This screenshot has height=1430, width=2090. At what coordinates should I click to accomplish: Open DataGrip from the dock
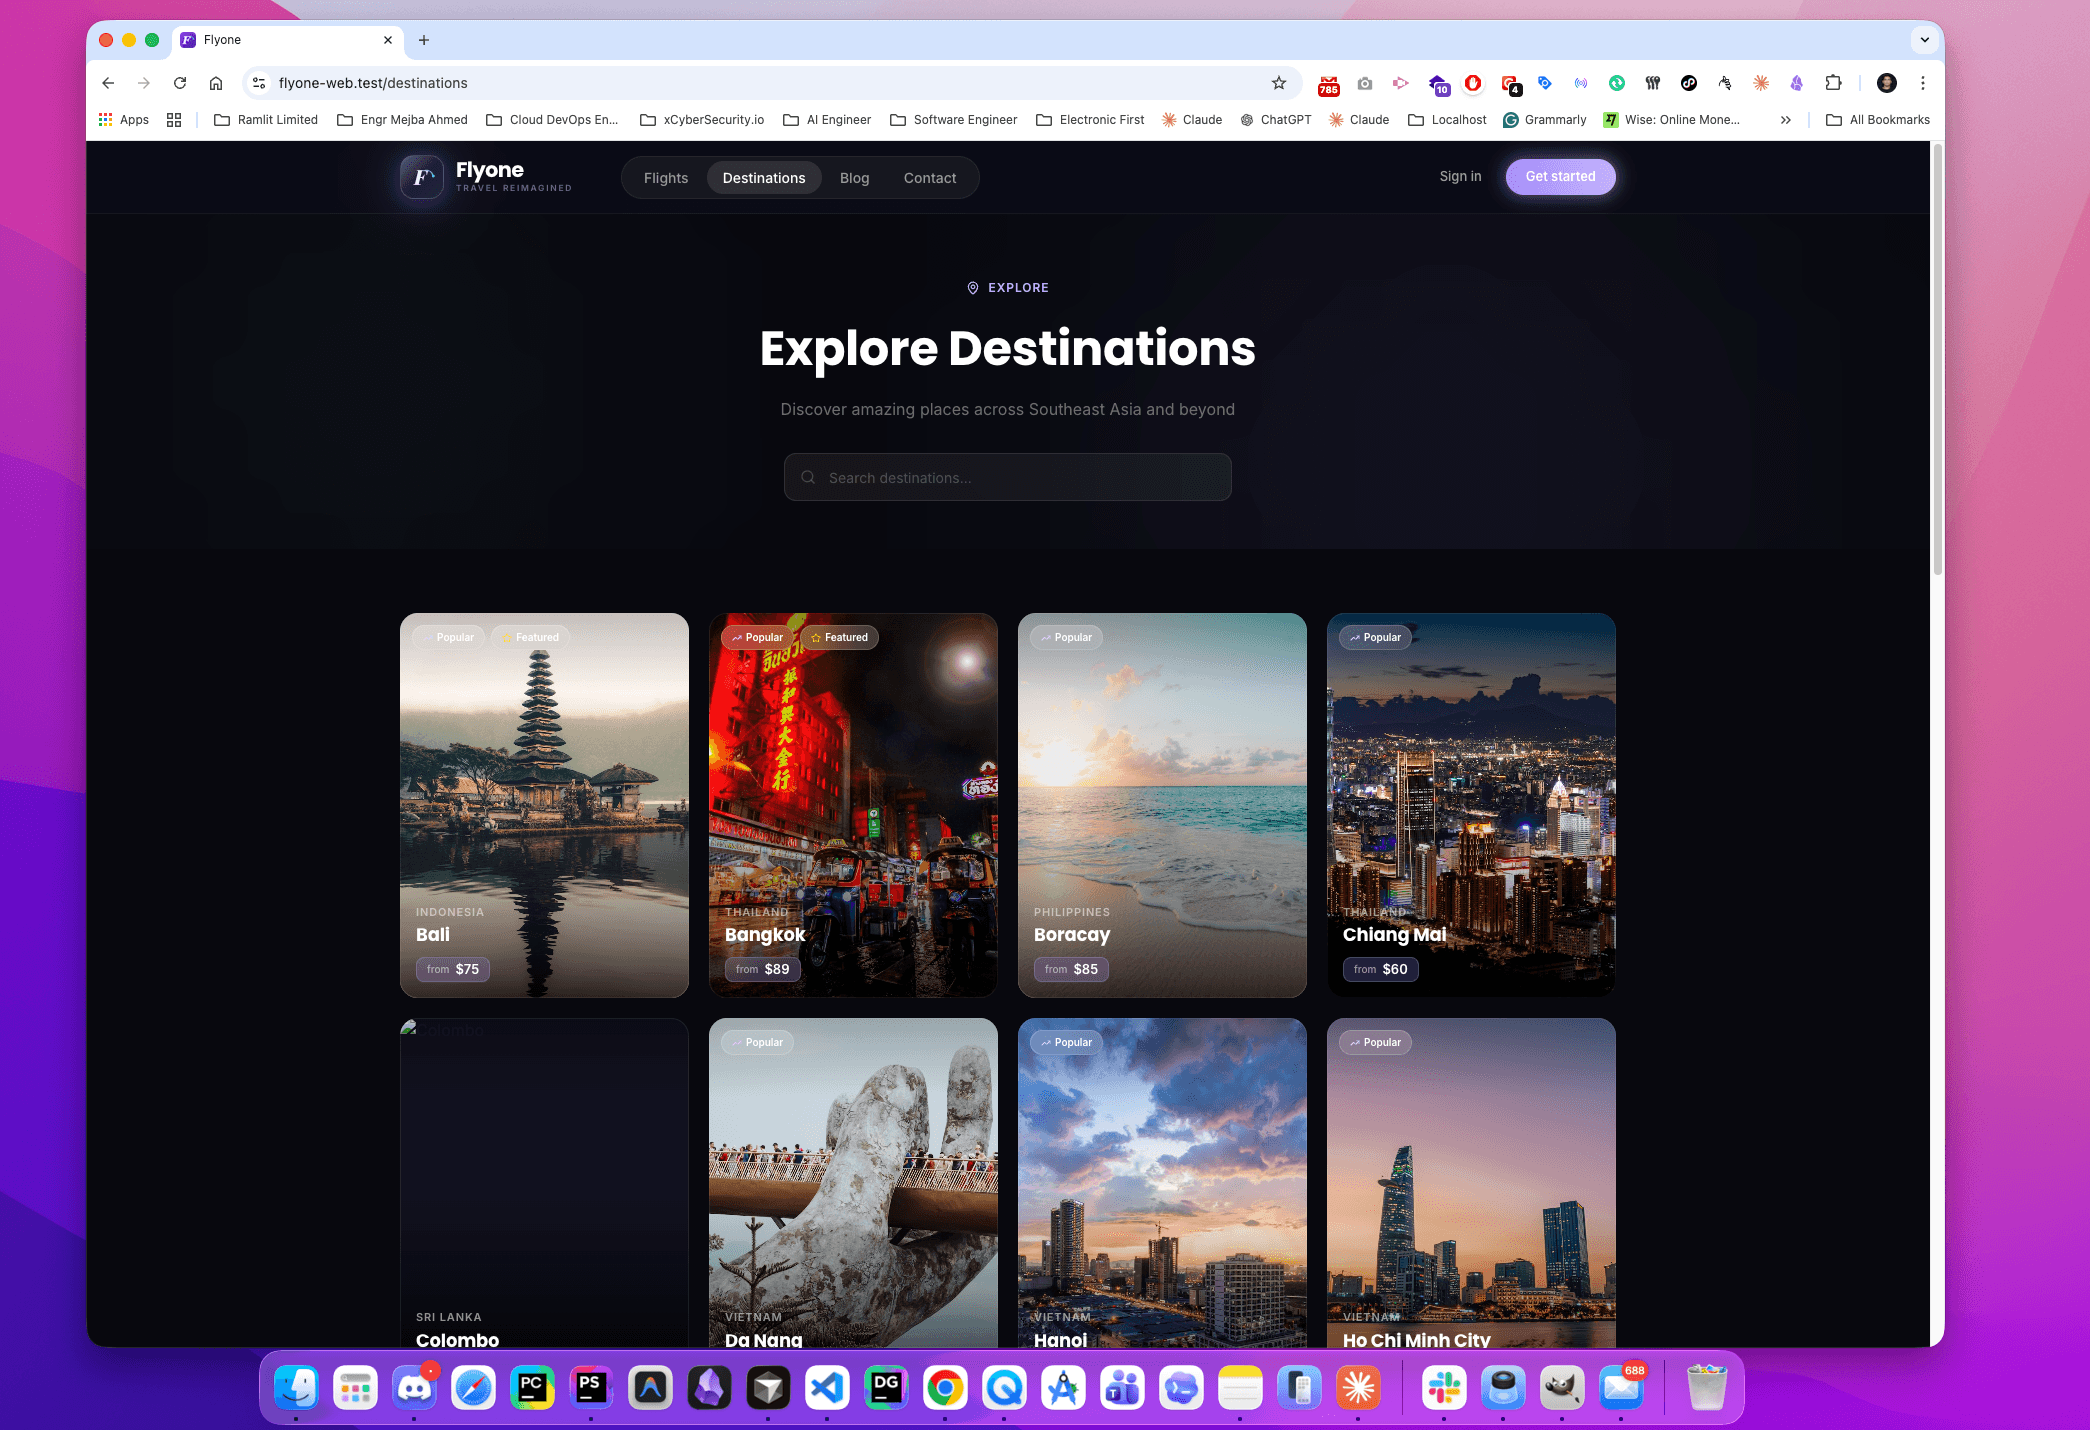click(886, 1388)
